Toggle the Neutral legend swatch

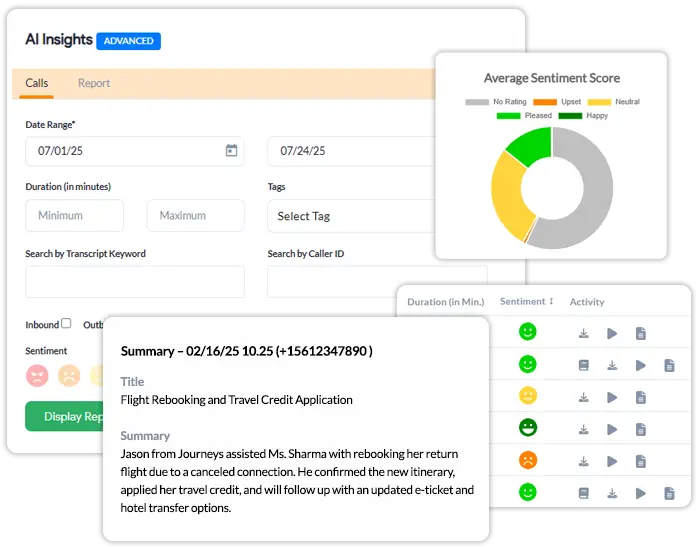(x=599, y=102)
